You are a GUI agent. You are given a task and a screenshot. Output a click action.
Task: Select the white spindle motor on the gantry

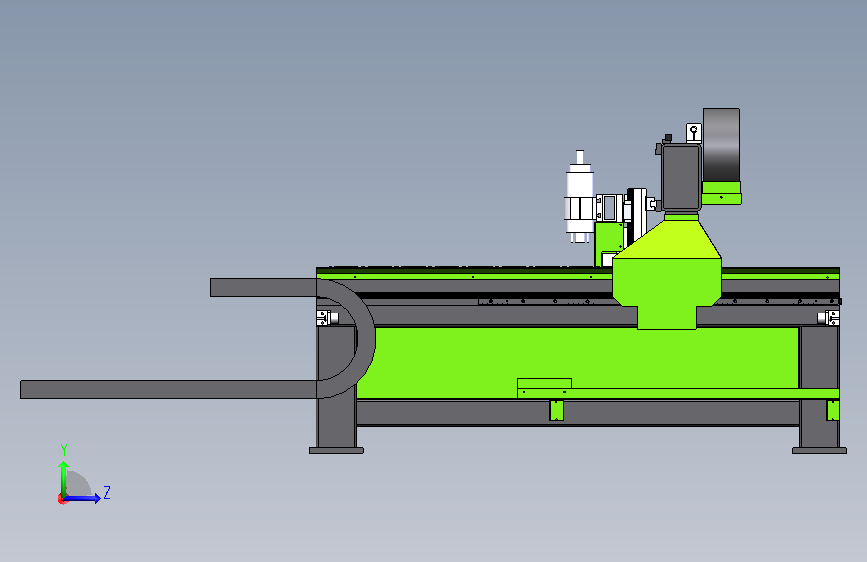(x=579, y=197)
